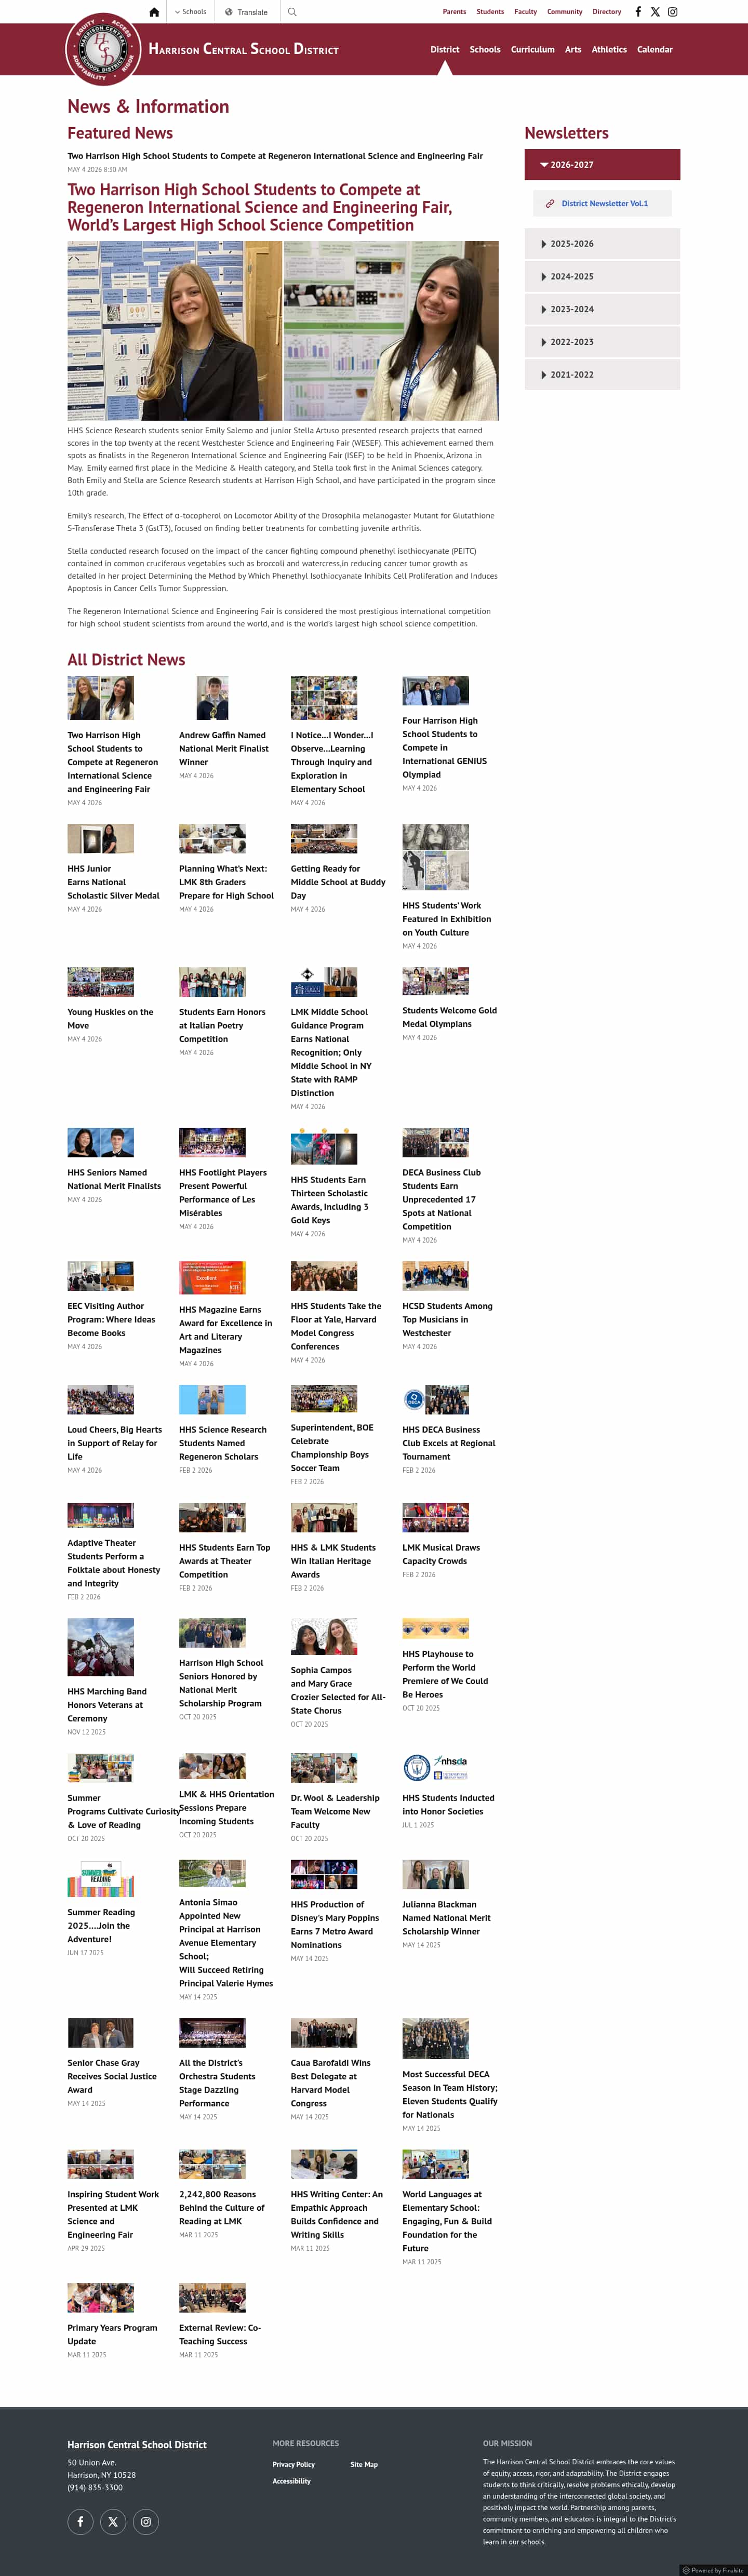The image size is (748, 2576).
Task: Open the Curriculum menu item
Action: [532, 49]
